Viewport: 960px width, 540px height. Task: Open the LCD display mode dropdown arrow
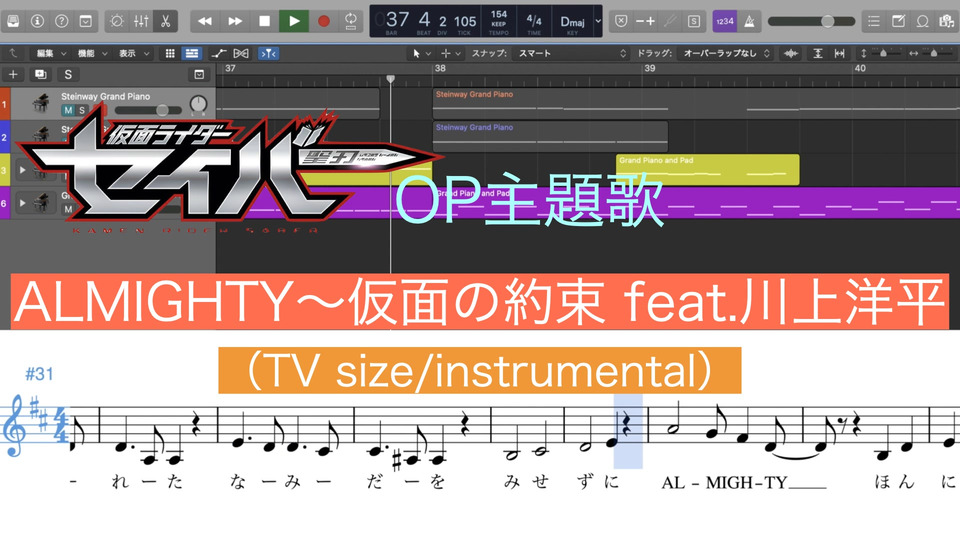click(598, 21)
